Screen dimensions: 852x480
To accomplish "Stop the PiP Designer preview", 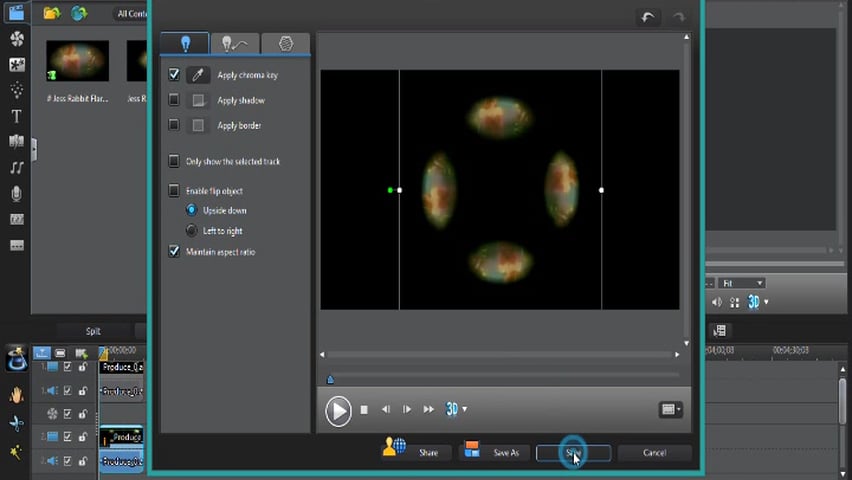I will [364, 409].
